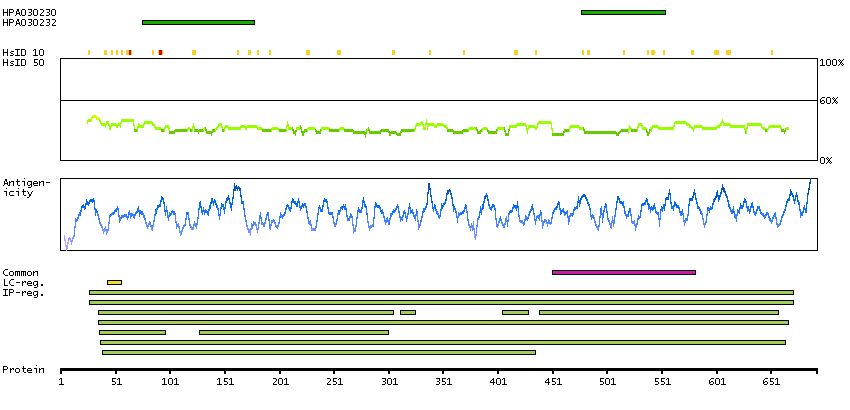Click the HsID 10 row label
This screenshot has height=410, width=850.
(x=23, y=52)
